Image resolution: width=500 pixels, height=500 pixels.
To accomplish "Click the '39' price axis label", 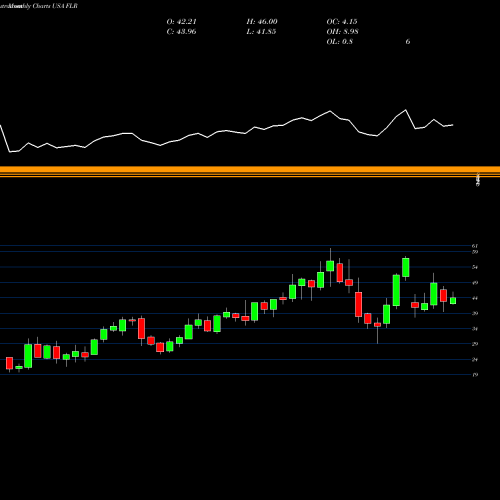I will tap(475, 313).
